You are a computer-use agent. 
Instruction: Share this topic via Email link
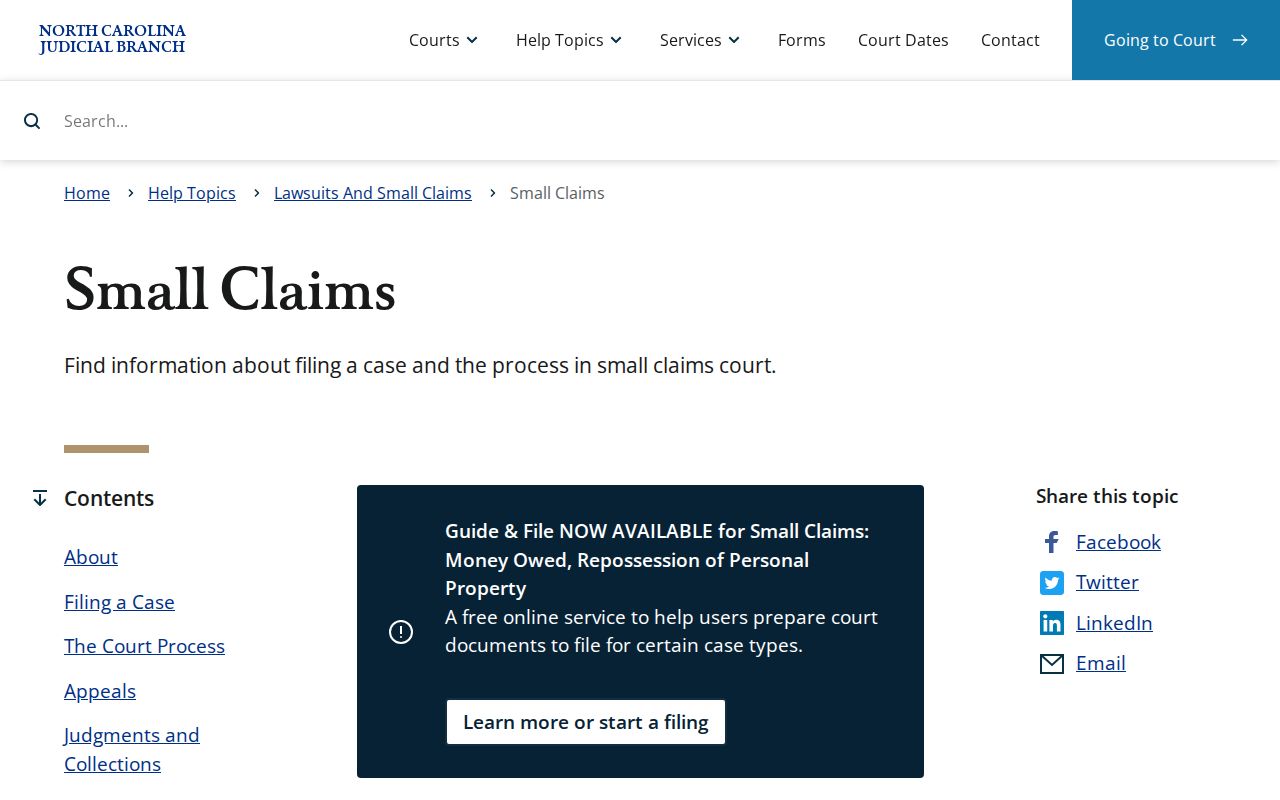[1101, 663]
